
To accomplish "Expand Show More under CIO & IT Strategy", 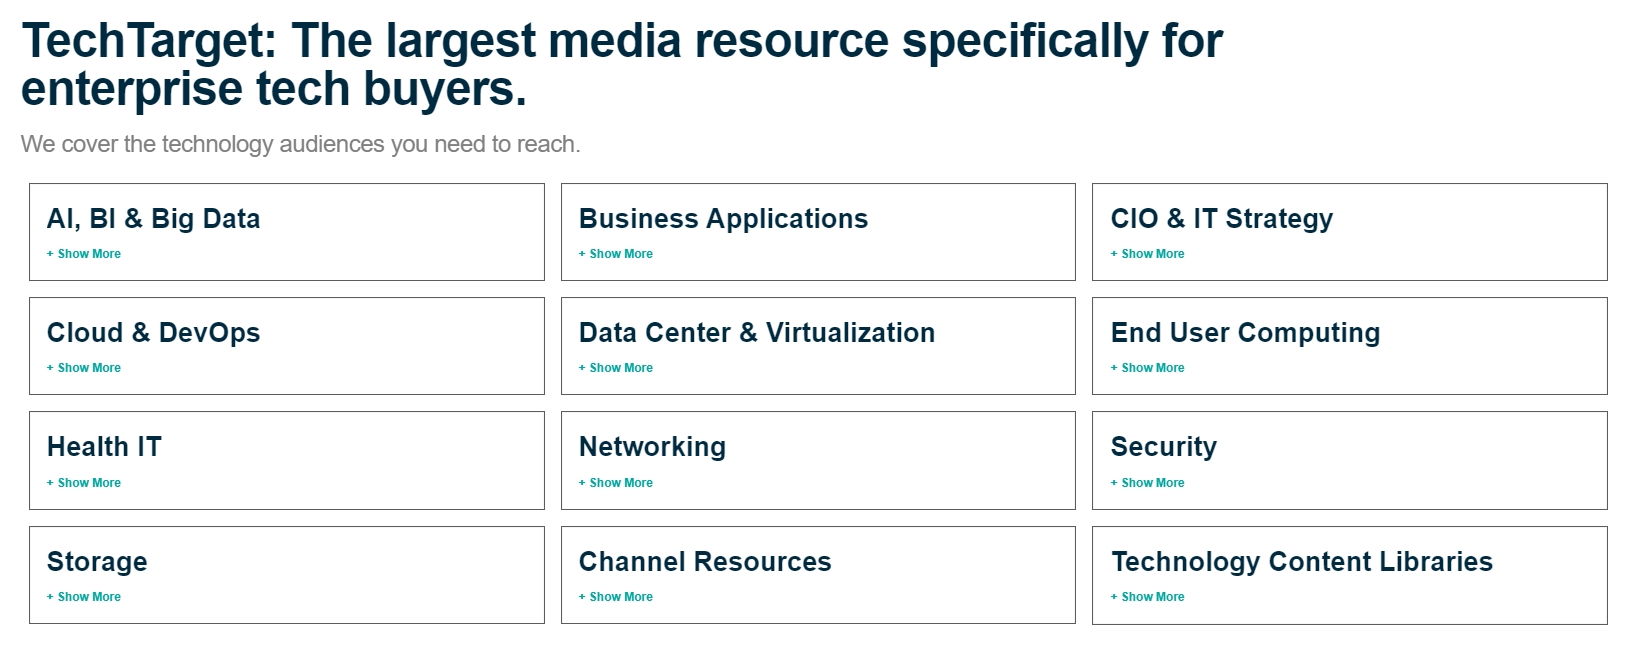I will pos(1148,254).
